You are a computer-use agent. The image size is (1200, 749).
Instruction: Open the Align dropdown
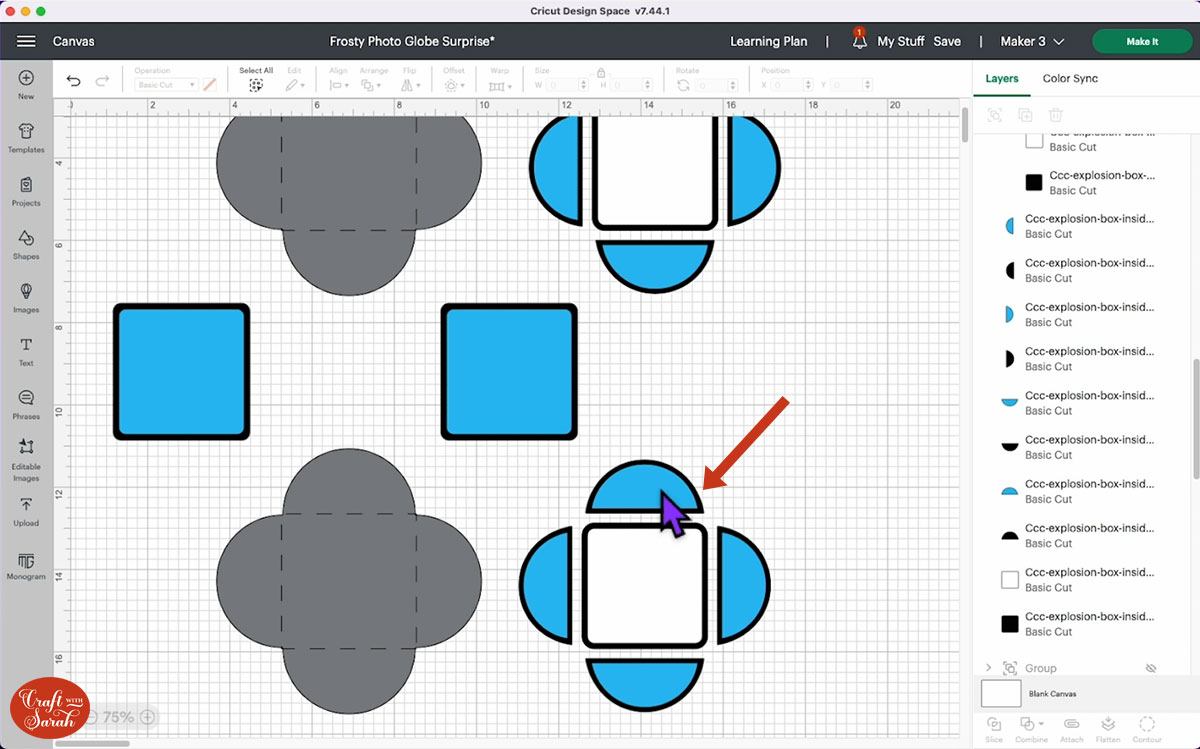(339, 86)
